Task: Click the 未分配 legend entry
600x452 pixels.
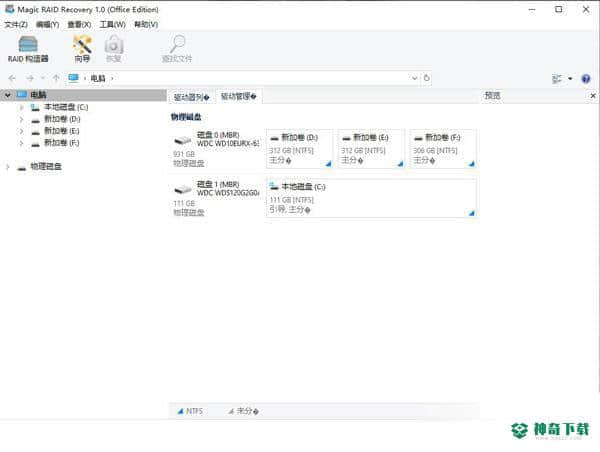Action: pyautogui.click(x=244, y=411)
